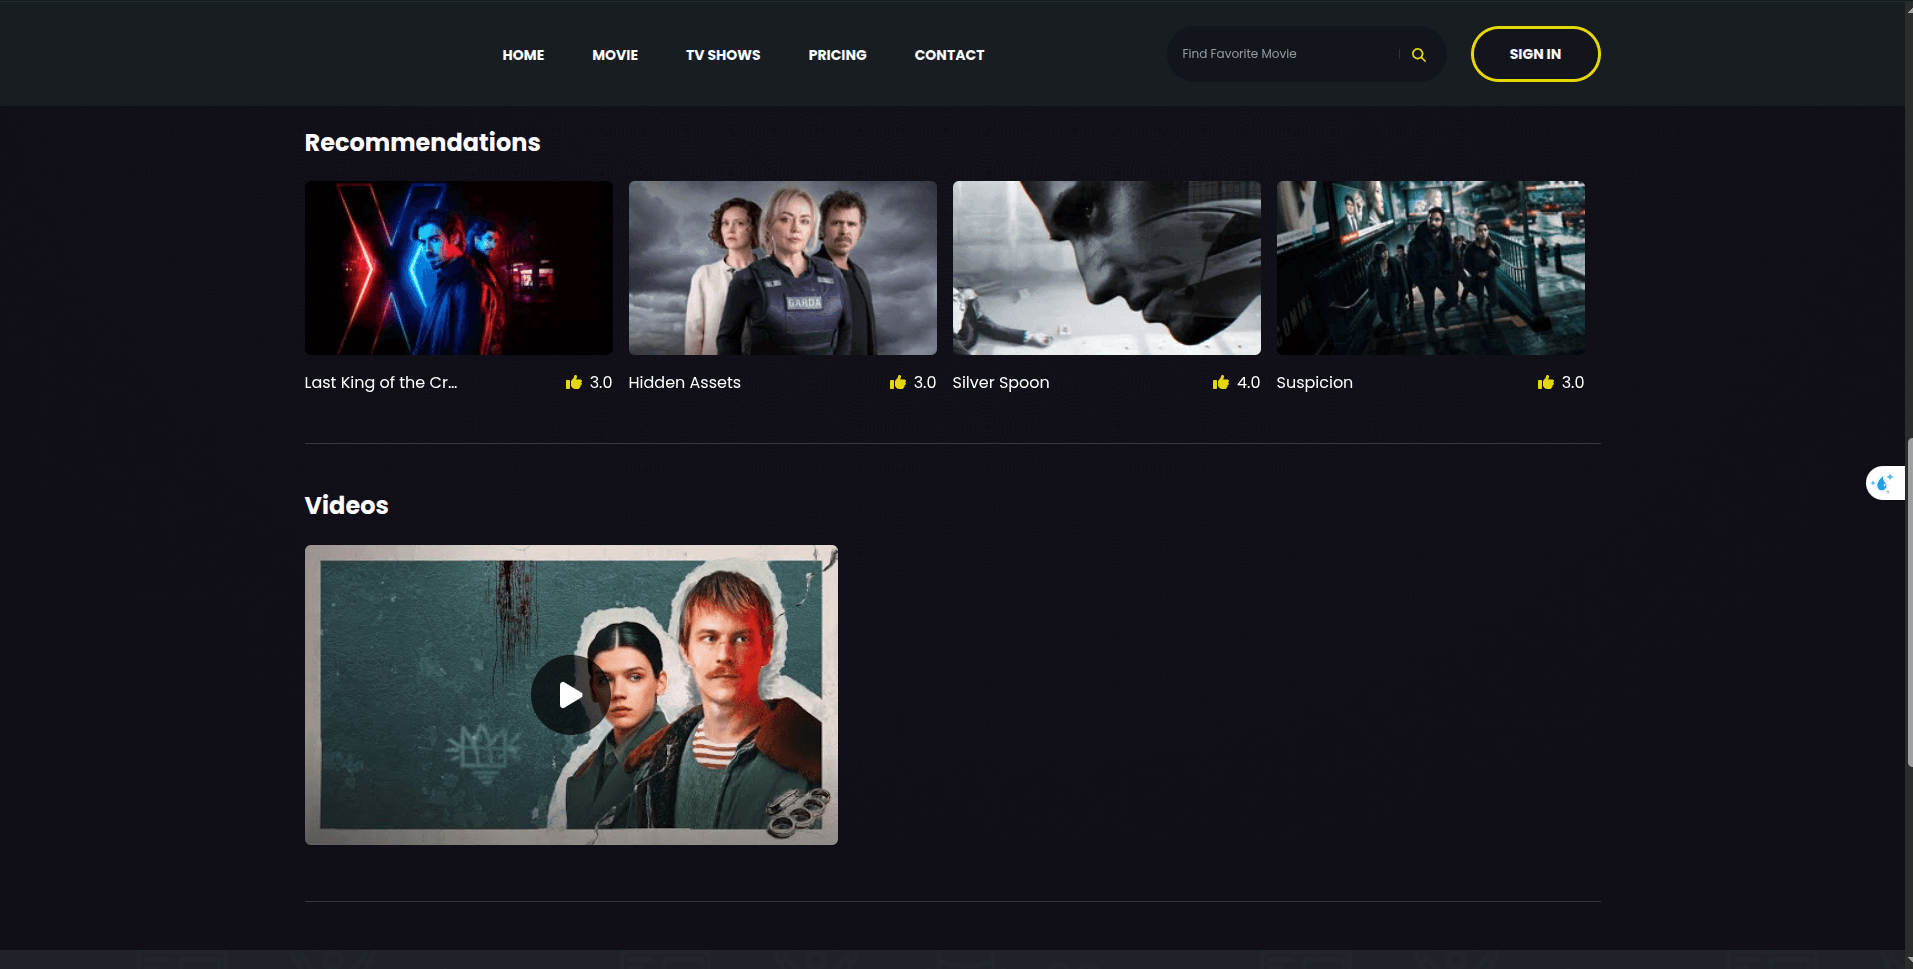Play the video trailer
The width and height of the screenshot is (1913, 969).
tap(570, 695)
